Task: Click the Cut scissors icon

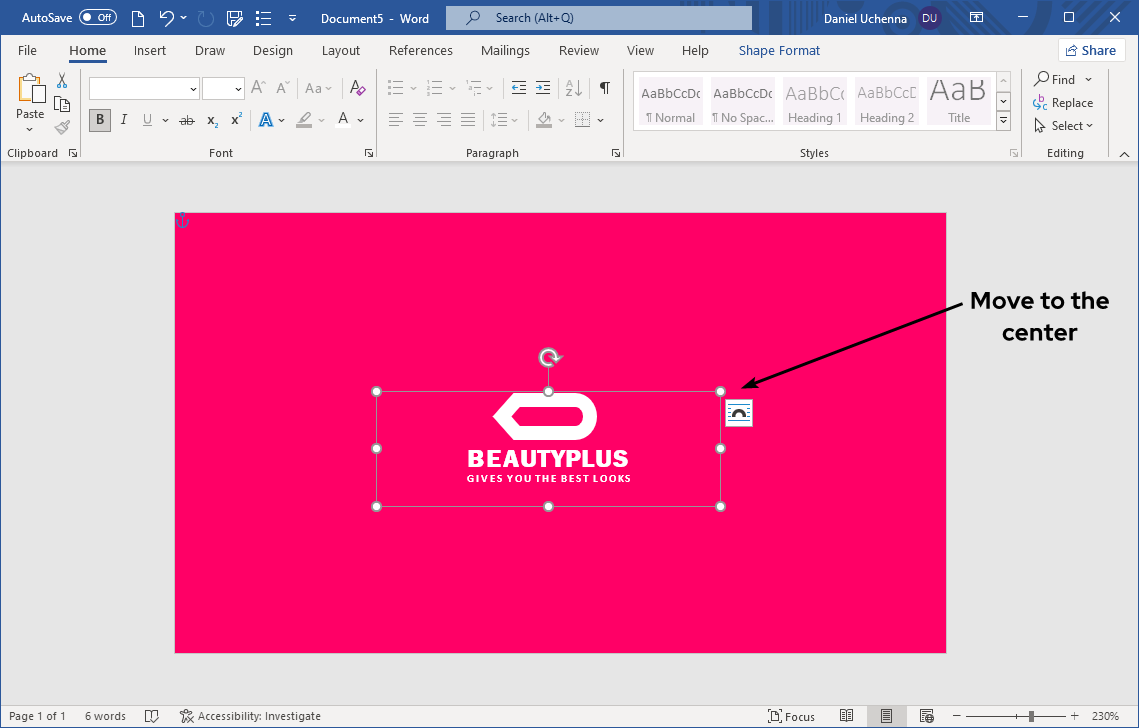Action: pyautogui.click(x=62, y=81)
